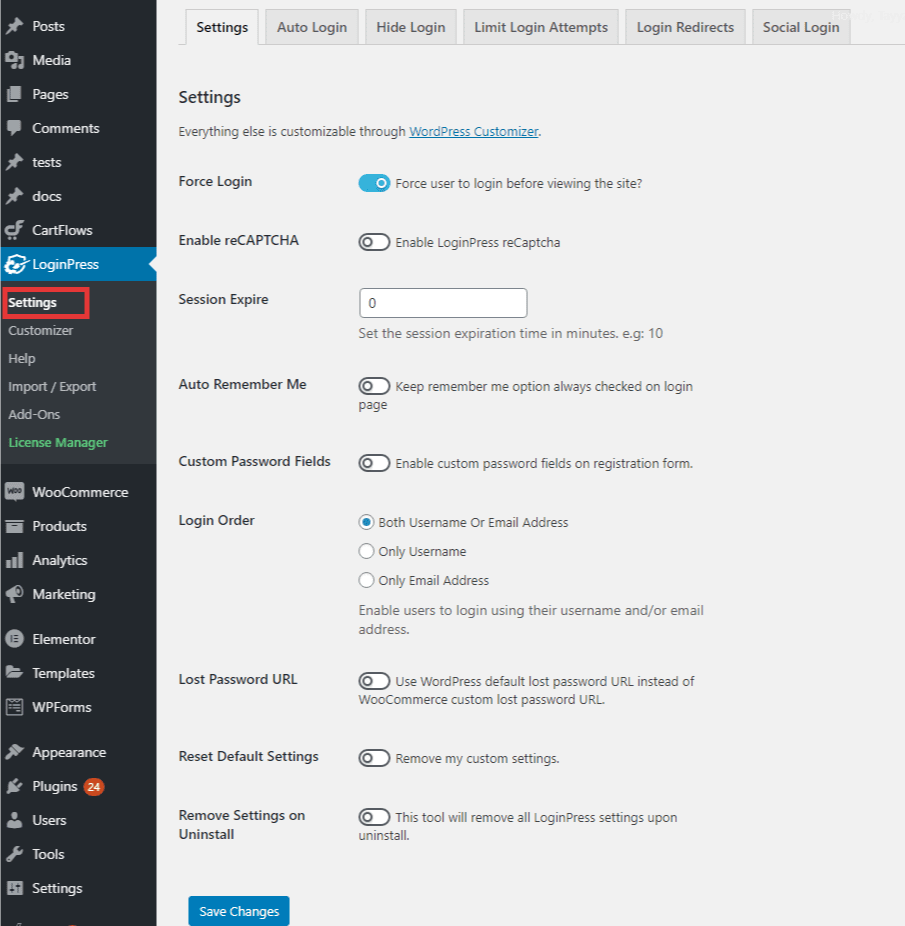Open Add-Ons submenu item
905x926 pixels.
tap(34, 415)
